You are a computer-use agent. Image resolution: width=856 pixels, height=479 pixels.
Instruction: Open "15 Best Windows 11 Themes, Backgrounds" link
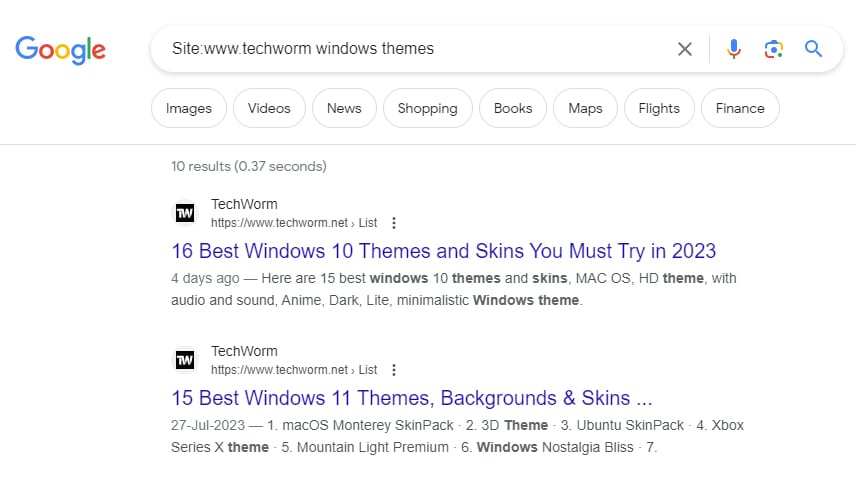pos(411,397)
